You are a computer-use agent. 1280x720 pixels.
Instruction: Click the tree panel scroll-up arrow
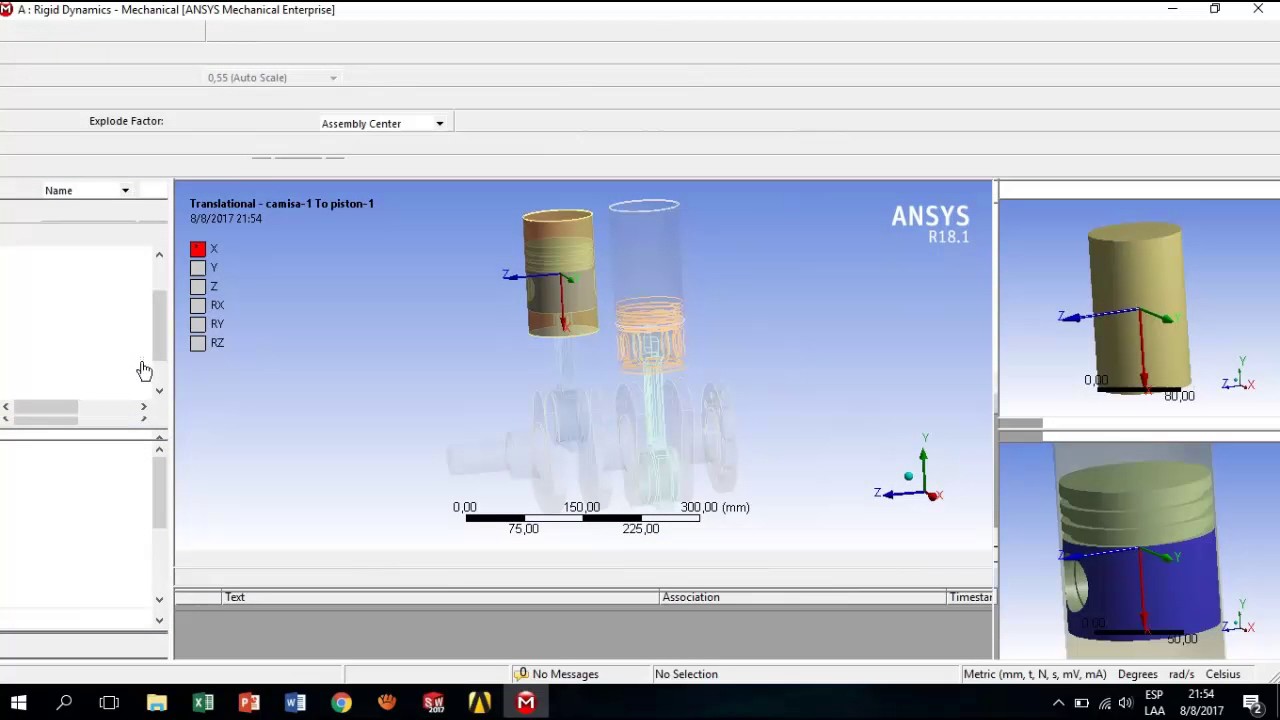coord(159,256)
